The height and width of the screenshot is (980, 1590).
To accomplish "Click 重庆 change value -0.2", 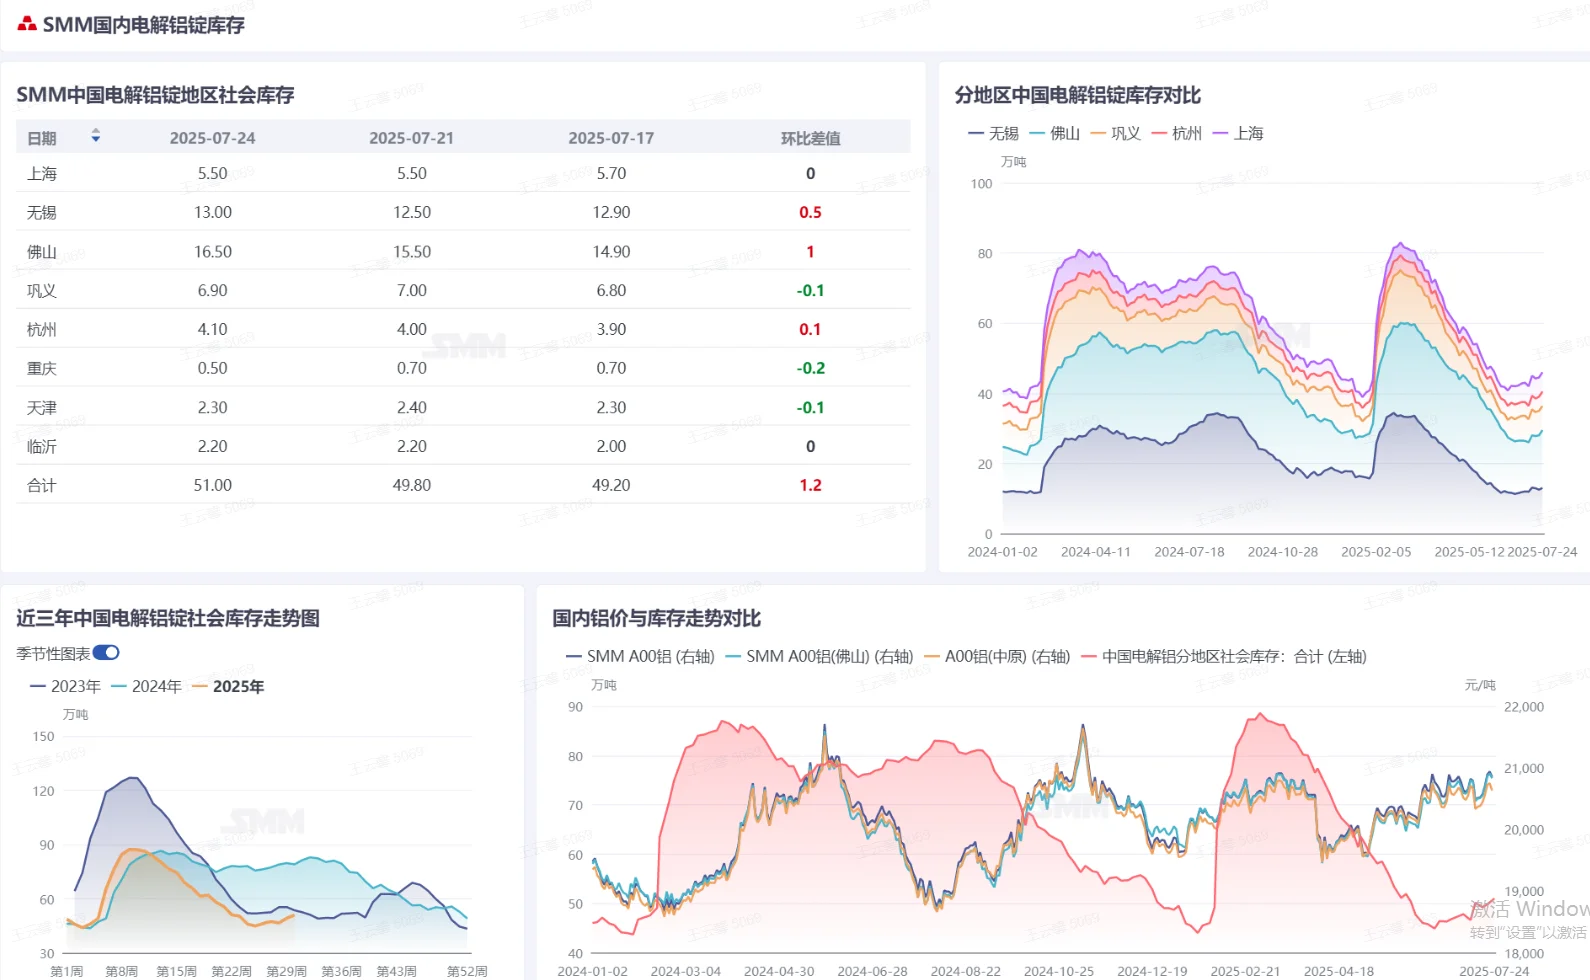I will click(x=811, y=368).
